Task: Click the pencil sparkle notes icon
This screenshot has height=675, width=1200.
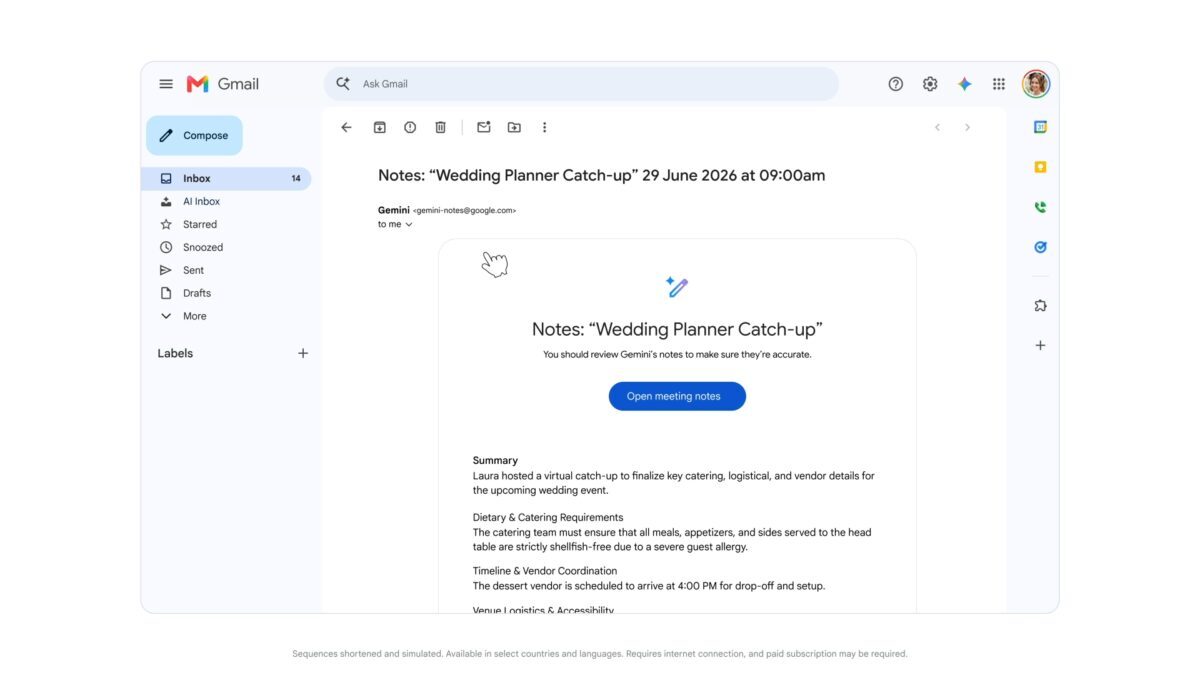Action: 677,287
